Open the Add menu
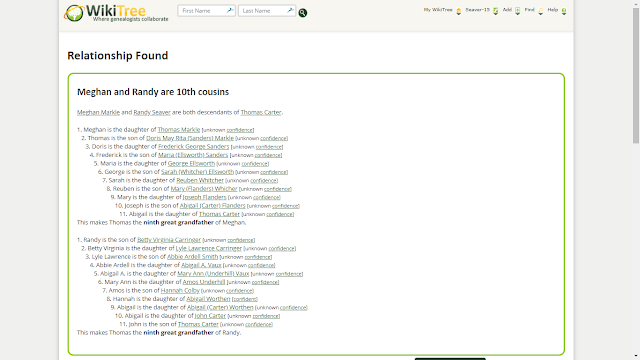Image resolution: width=640 pixels, height=360 pixels. [507, 10]
